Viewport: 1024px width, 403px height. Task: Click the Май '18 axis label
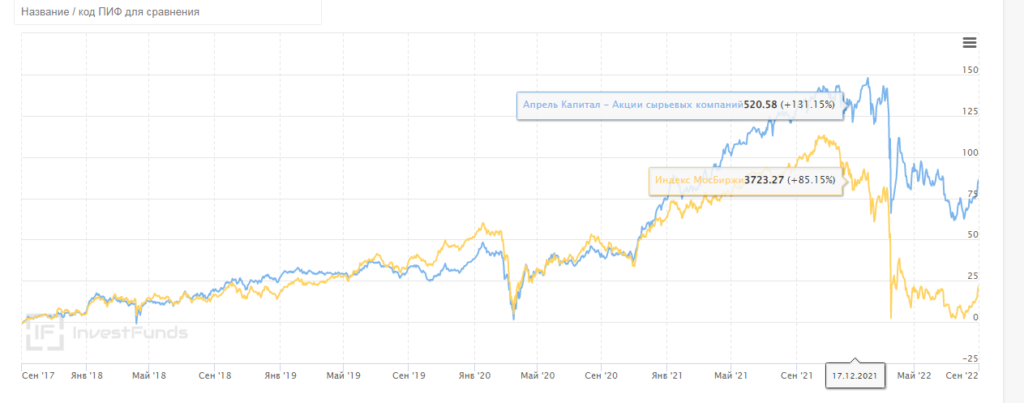(150, 376)
